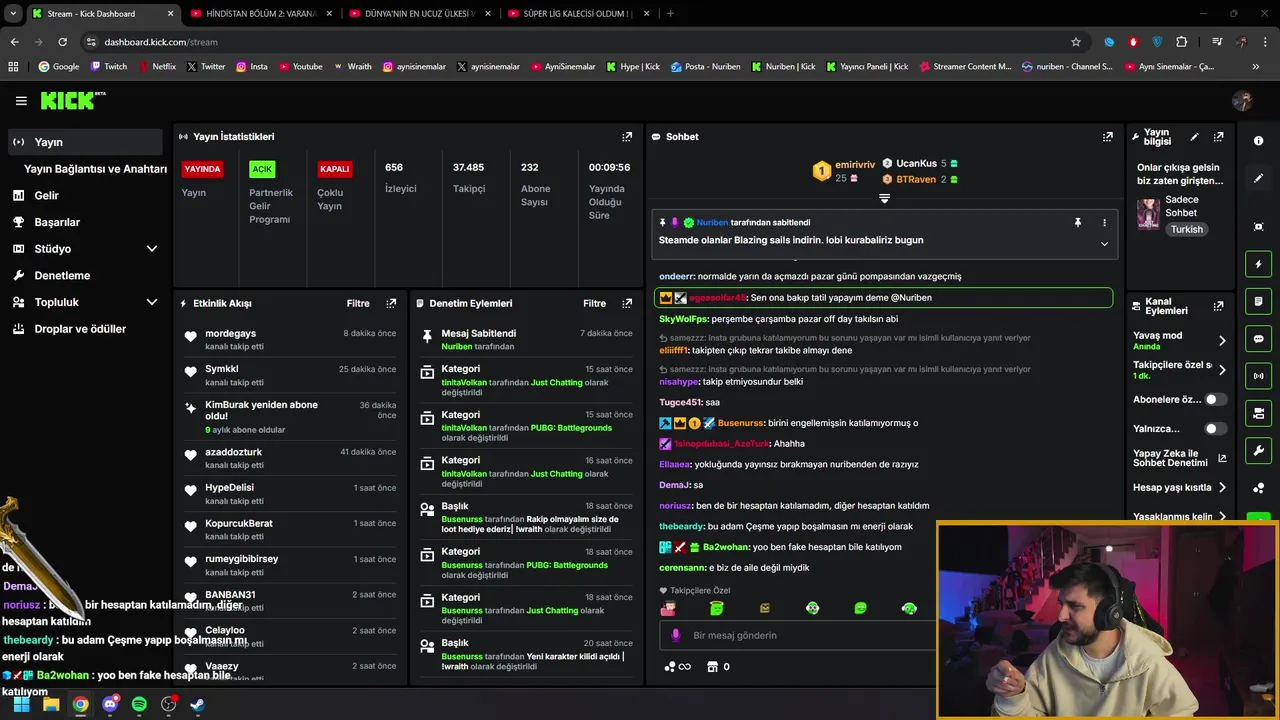Toggle the Abonelere öz... switch

(x=1215, y=399)
